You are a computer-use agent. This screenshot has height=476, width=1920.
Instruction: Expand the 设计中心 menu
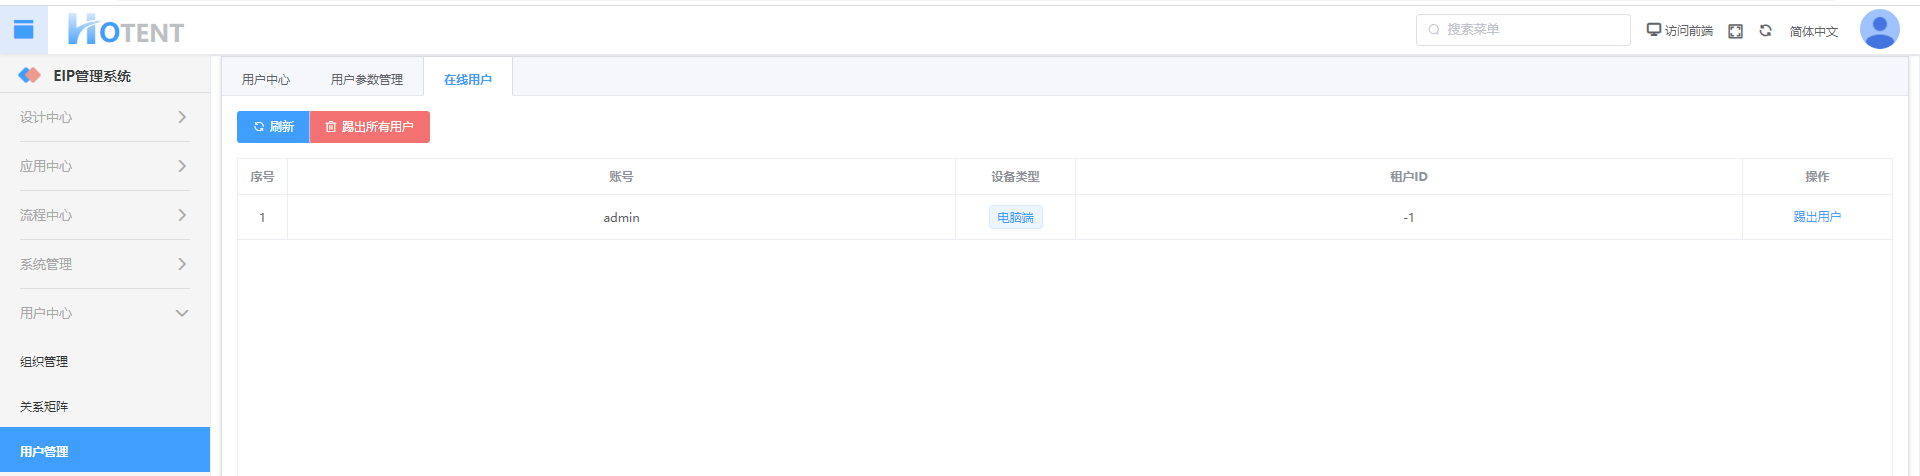pyautogui.click(x=105, y=117)
